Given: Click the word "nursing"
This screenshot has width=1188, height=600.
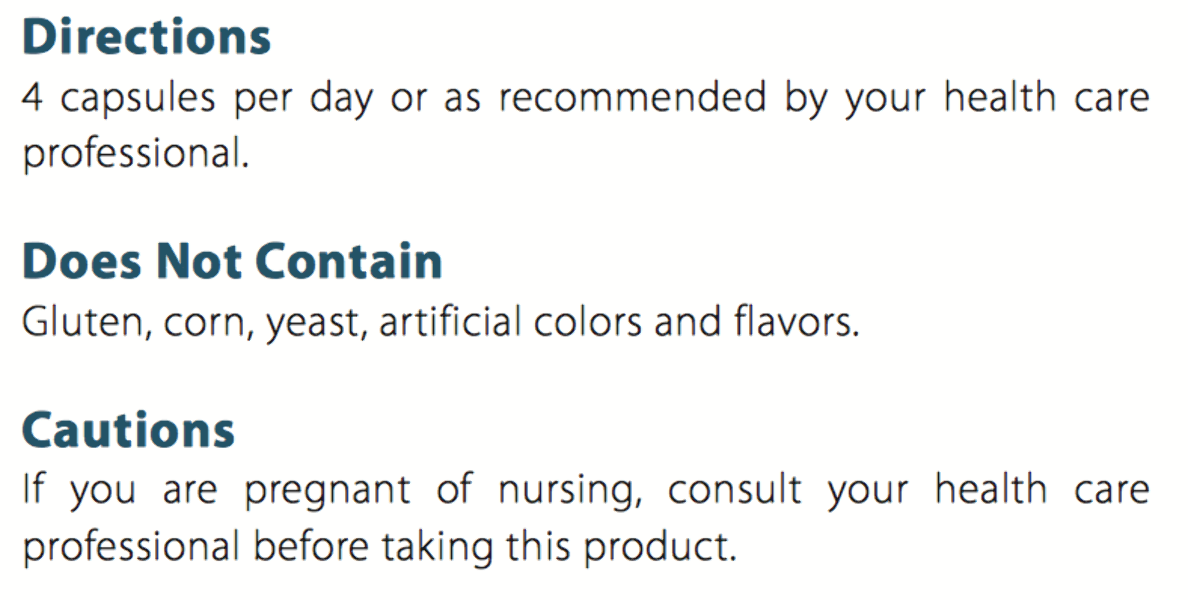Looking at the screenshot, I should coord(564,492).
